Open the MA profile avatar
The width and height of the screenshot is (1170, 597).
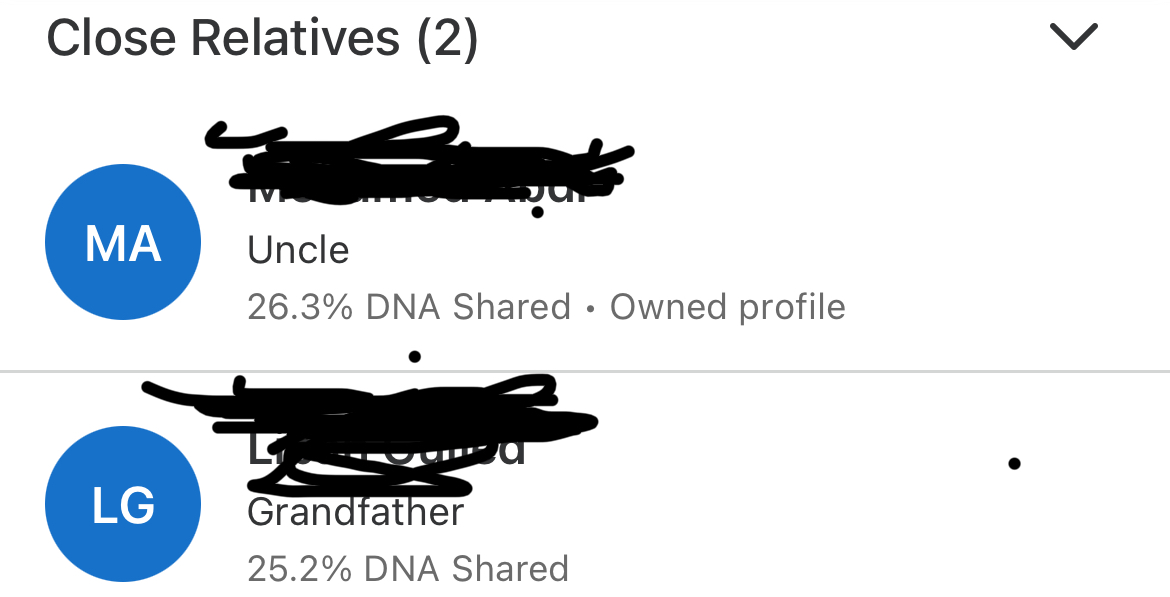coord(123,242)
